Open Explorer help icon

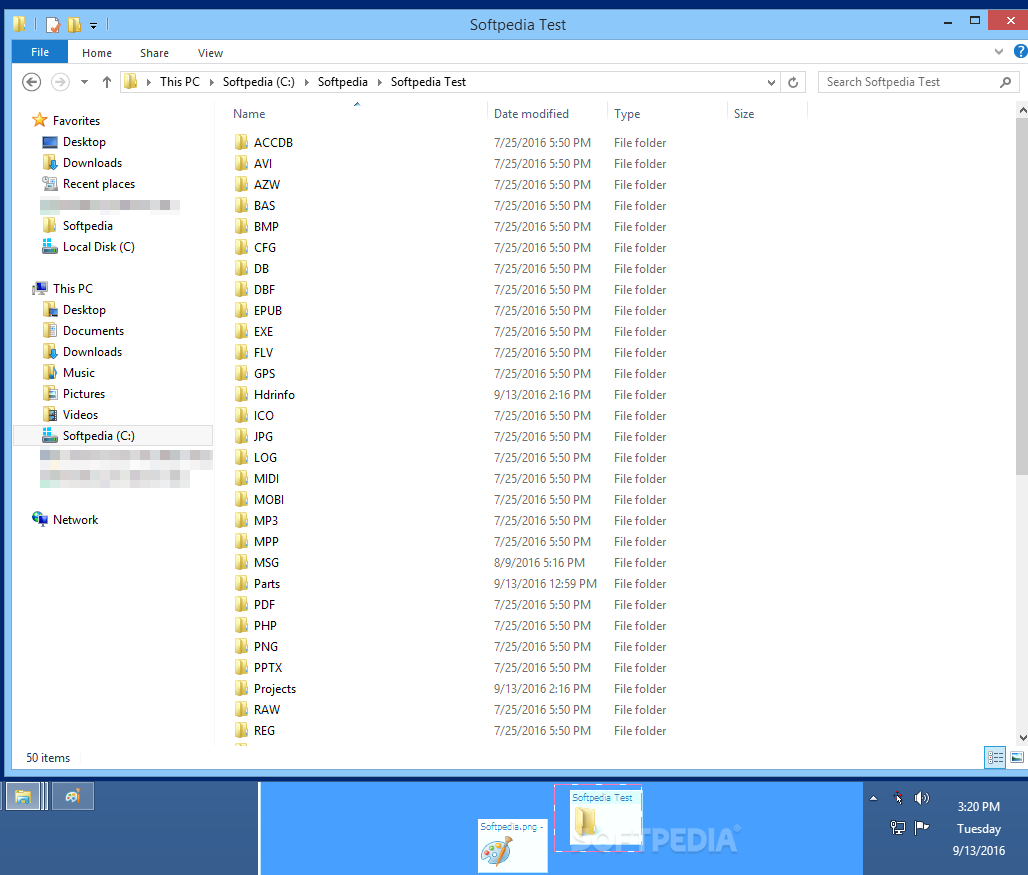[x=1020, y=51]
